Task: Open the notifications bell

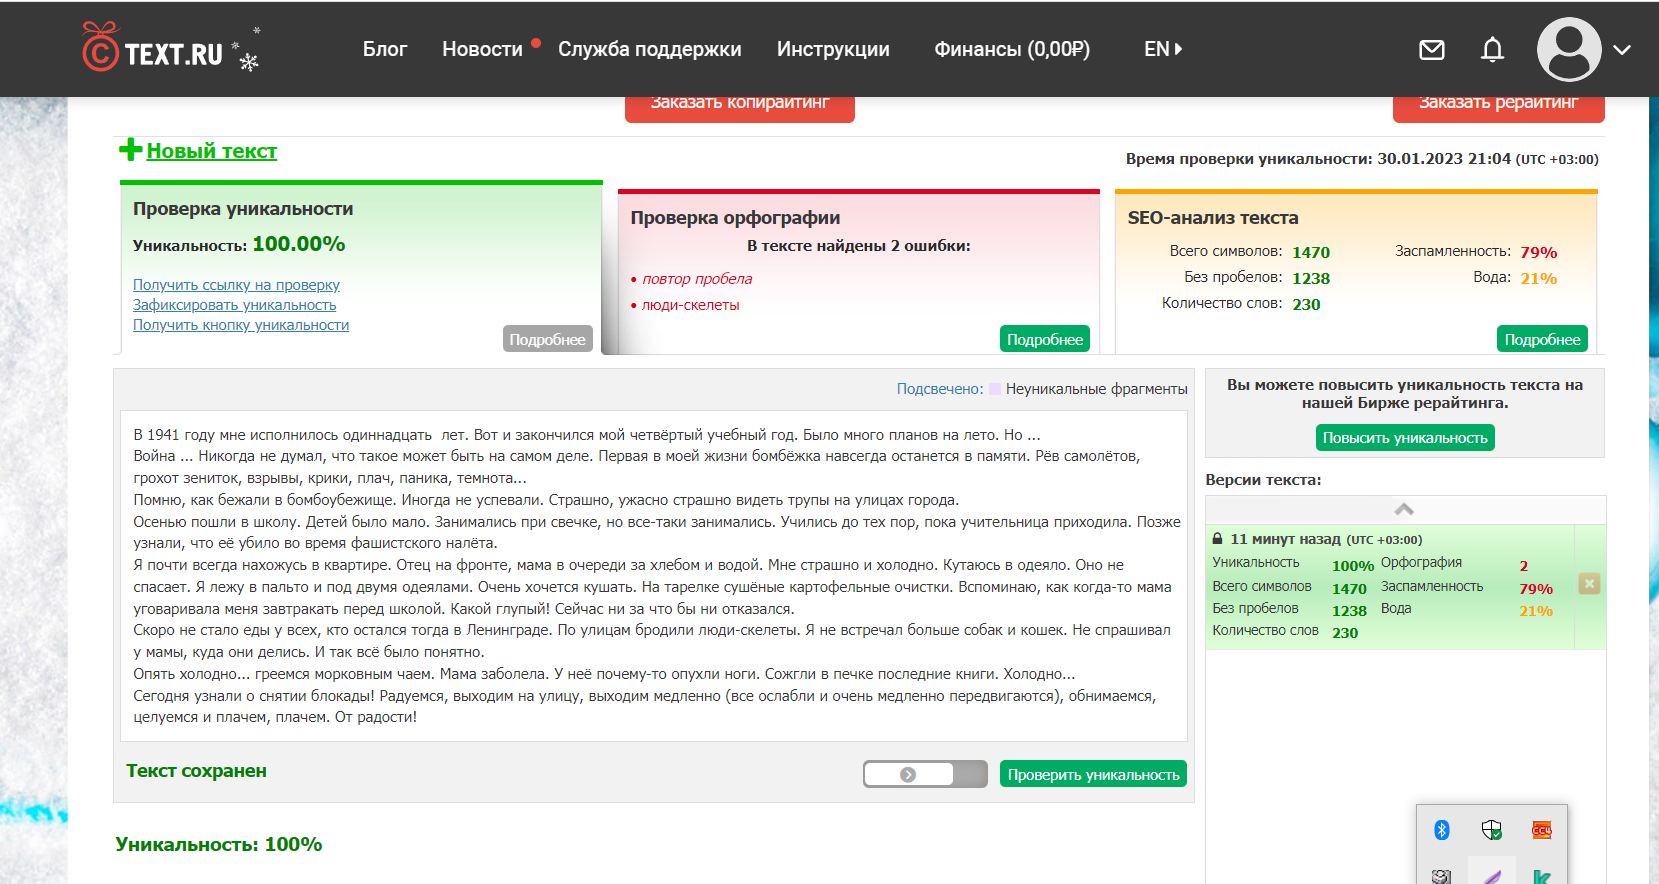Action: point(1492,50)
